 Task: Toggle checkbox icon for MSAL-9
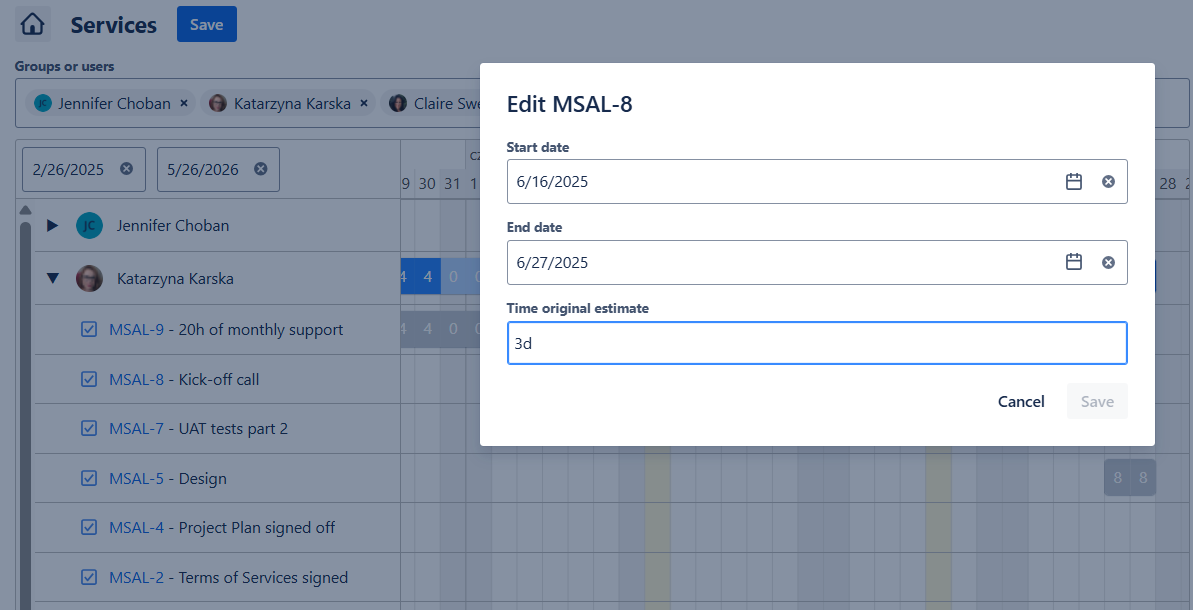(89, 329)
